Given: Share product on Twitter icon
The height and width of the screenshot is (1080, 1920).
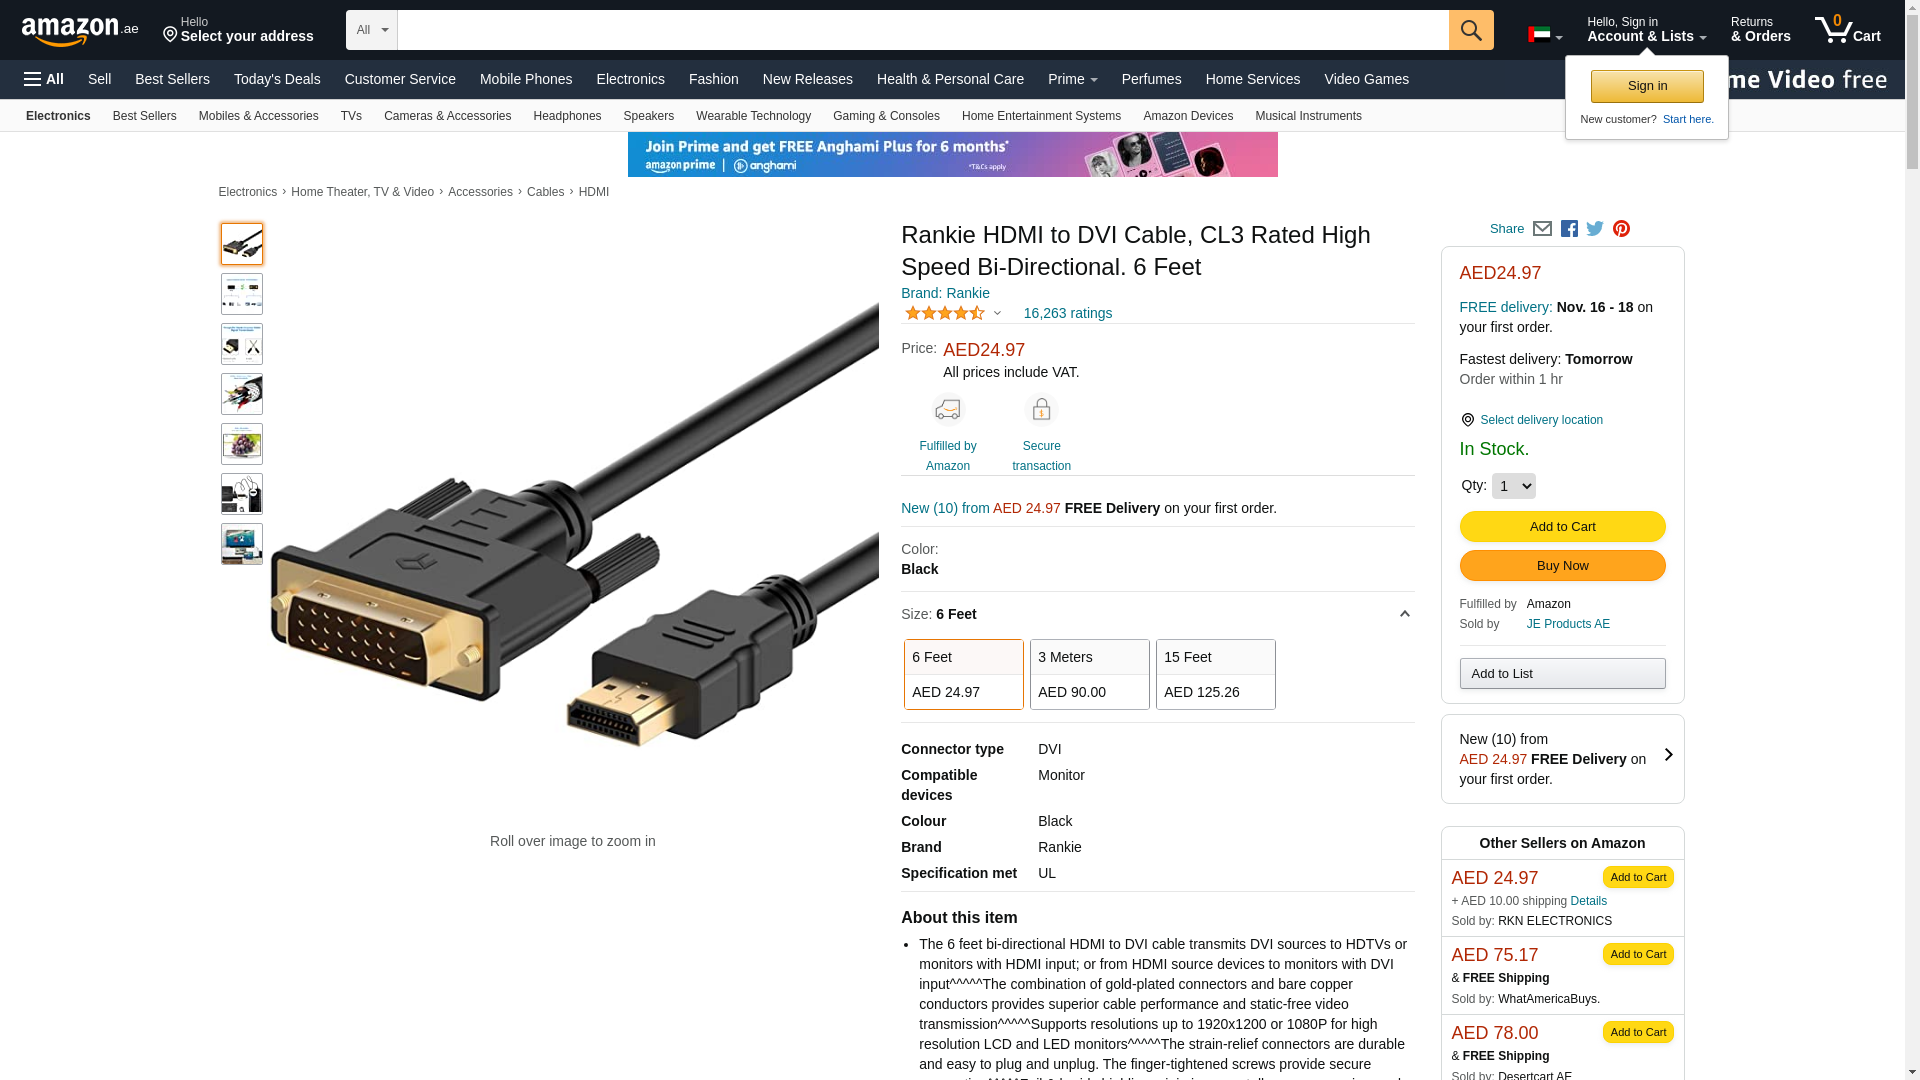Looking at the screenshot, I should (1595, 229).
